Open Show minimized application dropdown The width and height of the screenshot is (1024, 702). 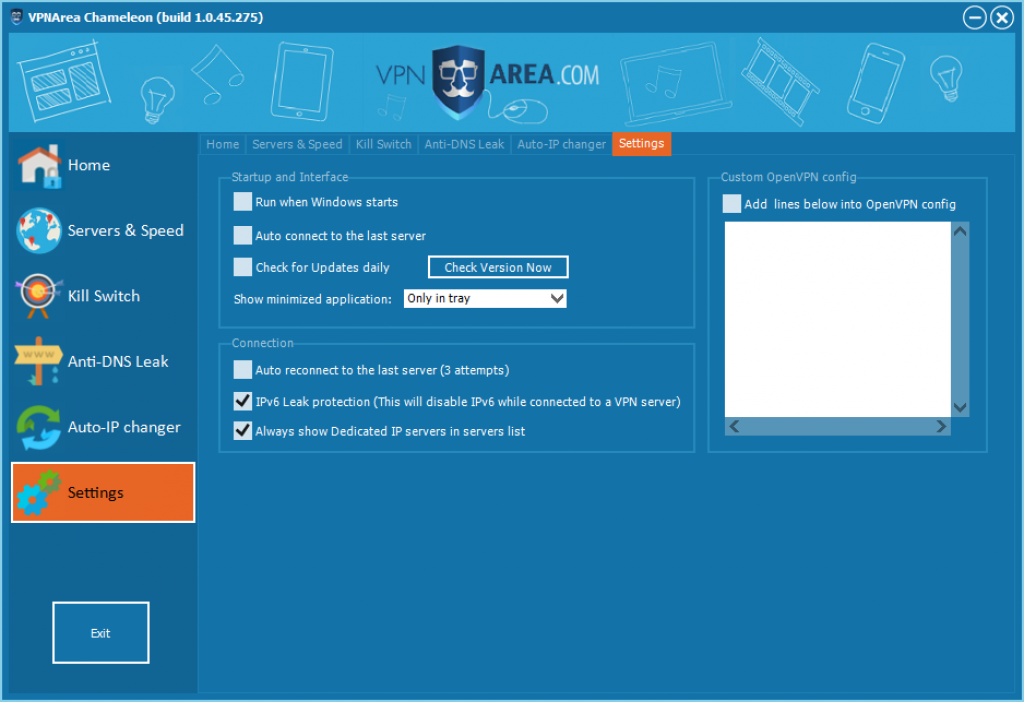[x=485, y=298]
